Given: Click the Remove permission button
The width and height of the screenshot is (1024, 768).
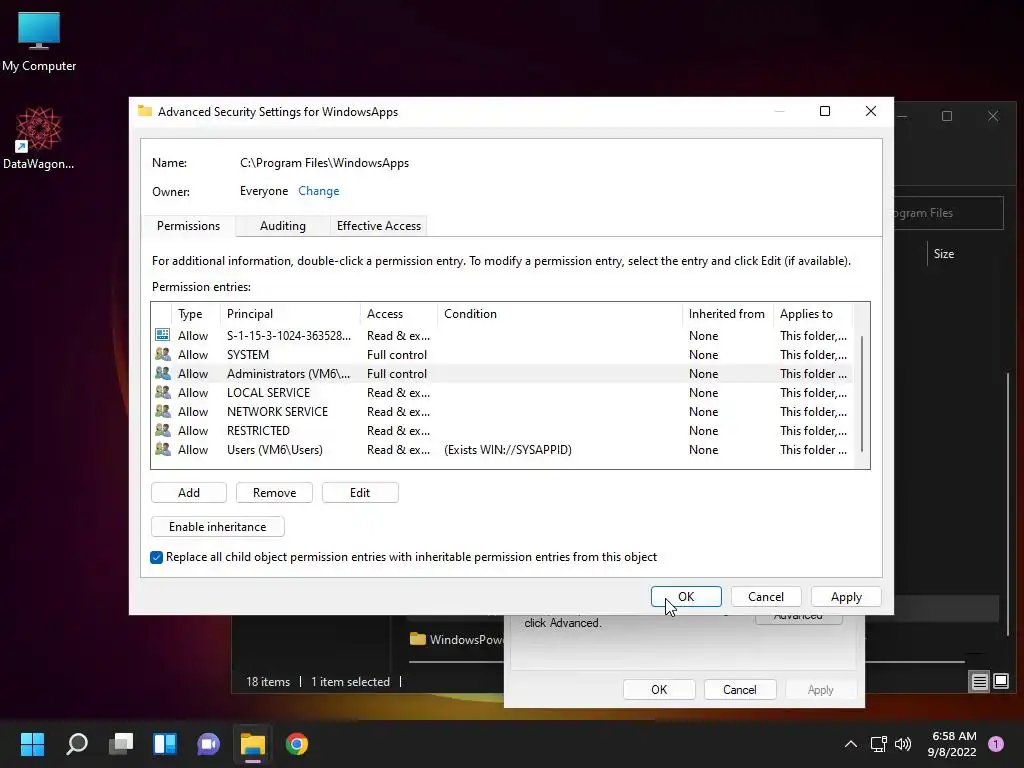Looking at the screenshot, I should click(x=274, y=492).
